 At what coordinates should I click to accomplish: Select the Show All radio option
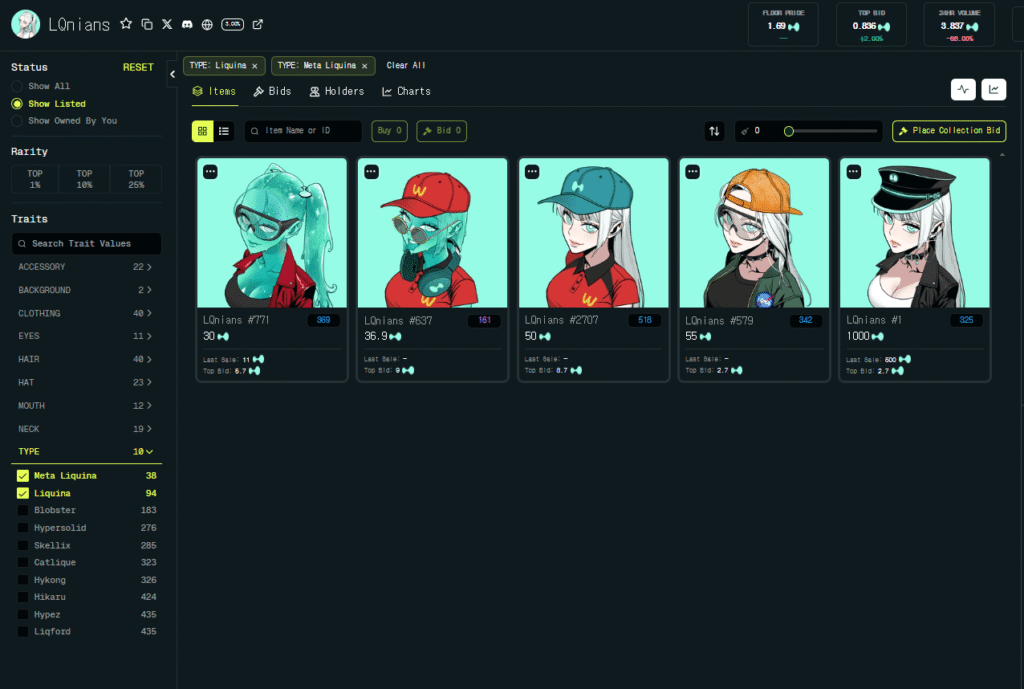17,87
